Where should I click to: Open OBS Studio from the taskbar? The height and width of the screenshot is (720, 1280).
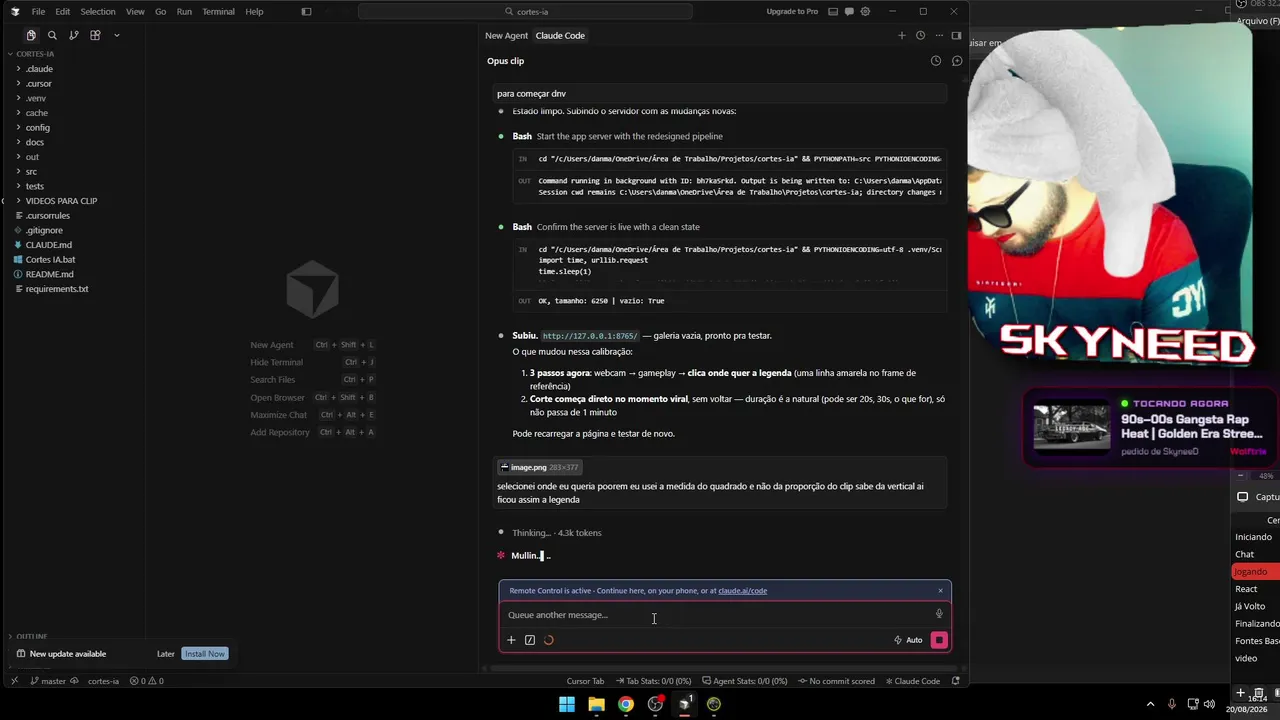tap(655, 704)
